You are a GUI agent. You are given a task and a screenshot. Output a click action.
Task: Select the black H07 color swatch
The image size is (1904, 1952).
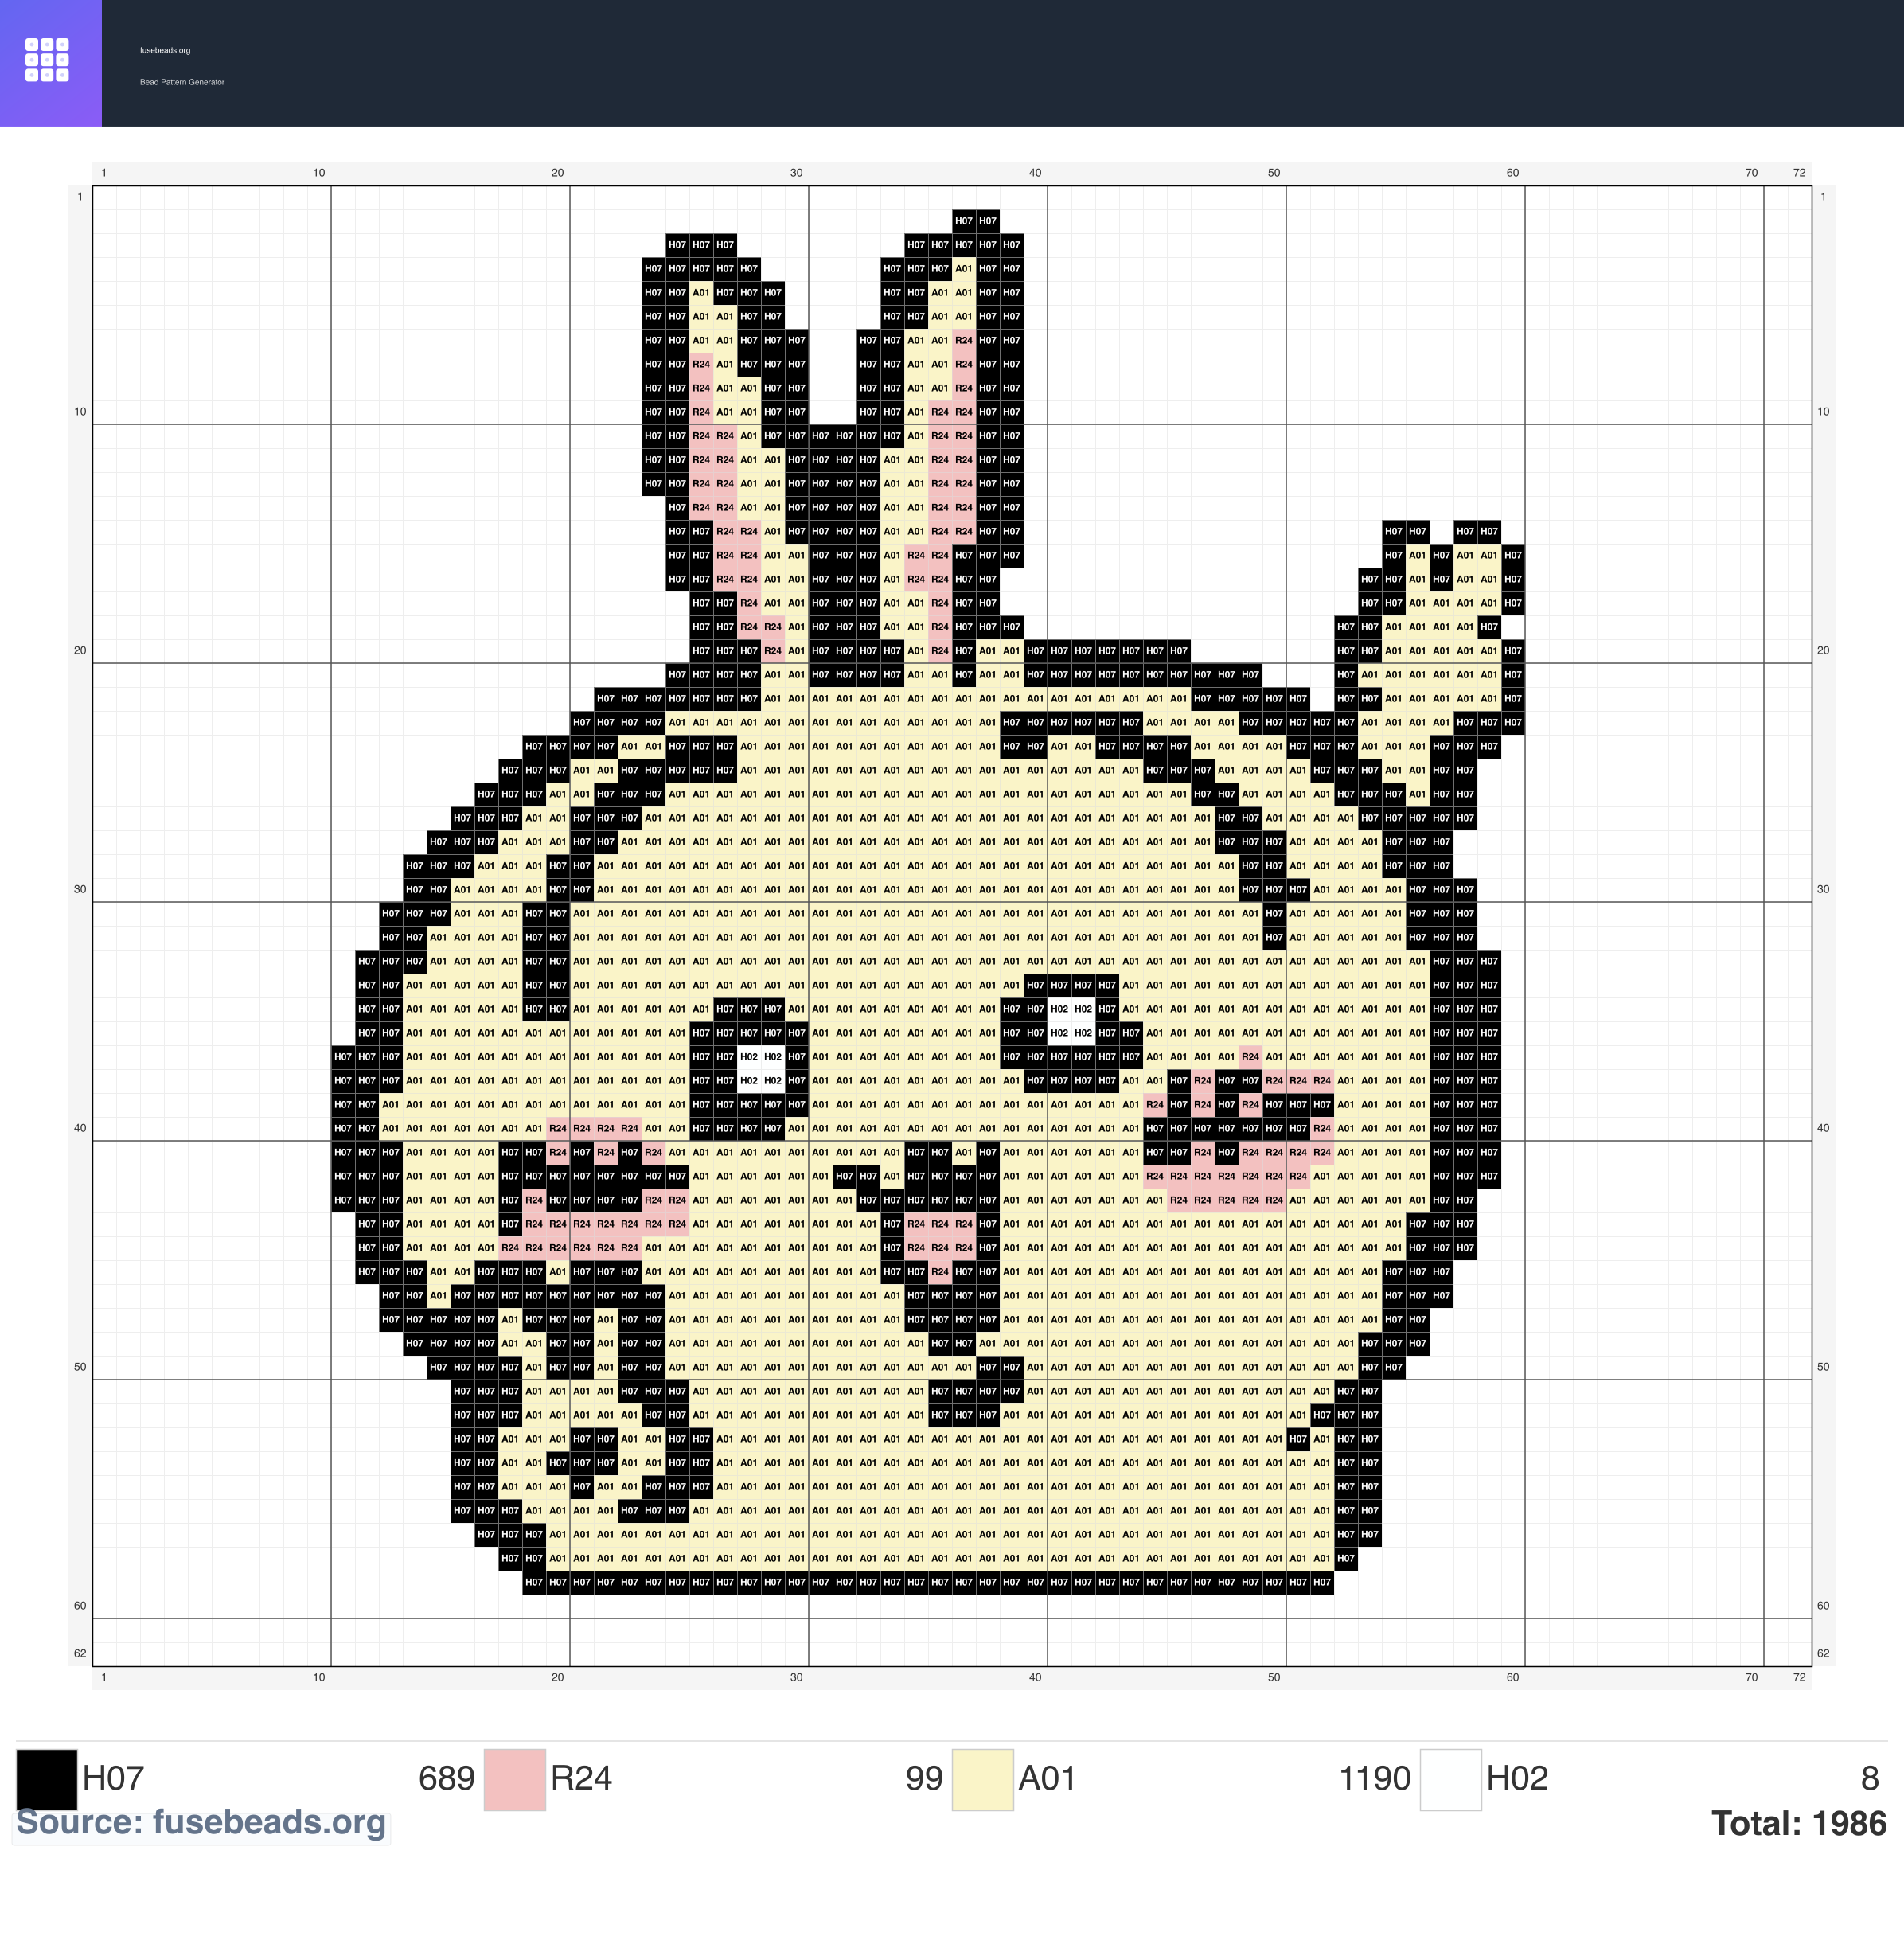click(46, 1779)
